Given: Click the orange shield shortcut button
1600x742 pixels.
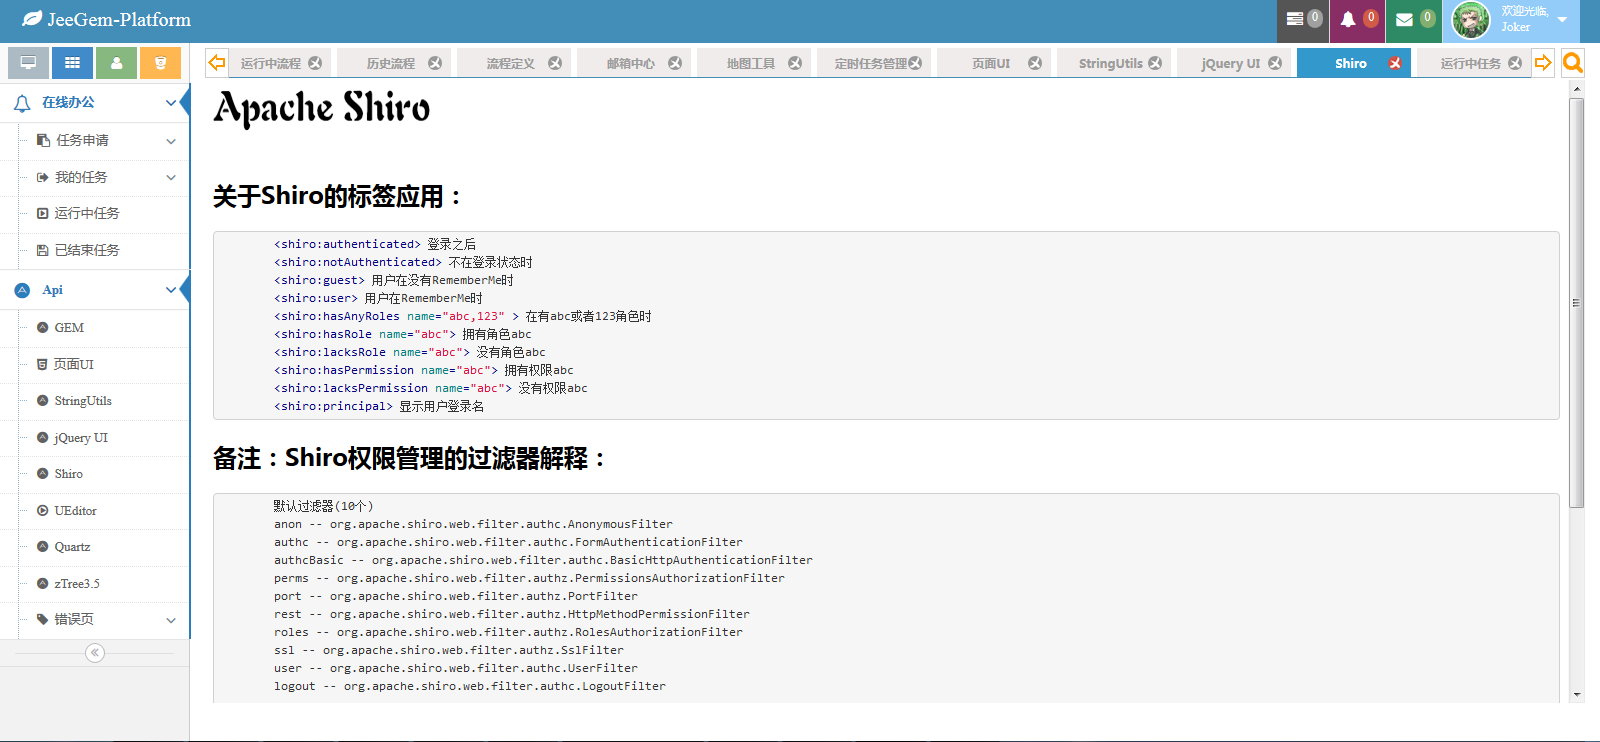Looking at the screenshot, I should (160, 63).
